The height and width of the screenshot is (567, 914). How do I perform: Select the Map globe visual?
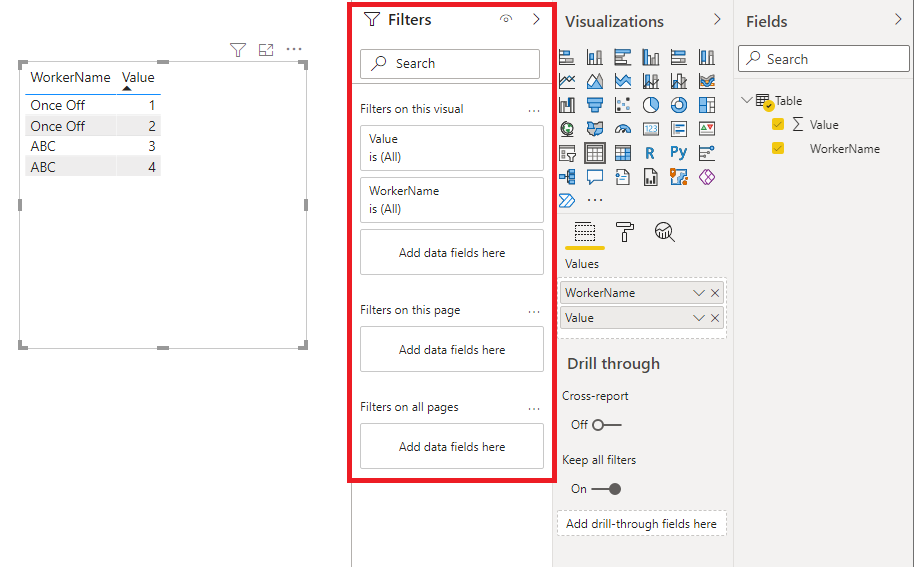(x=567, y=129)
